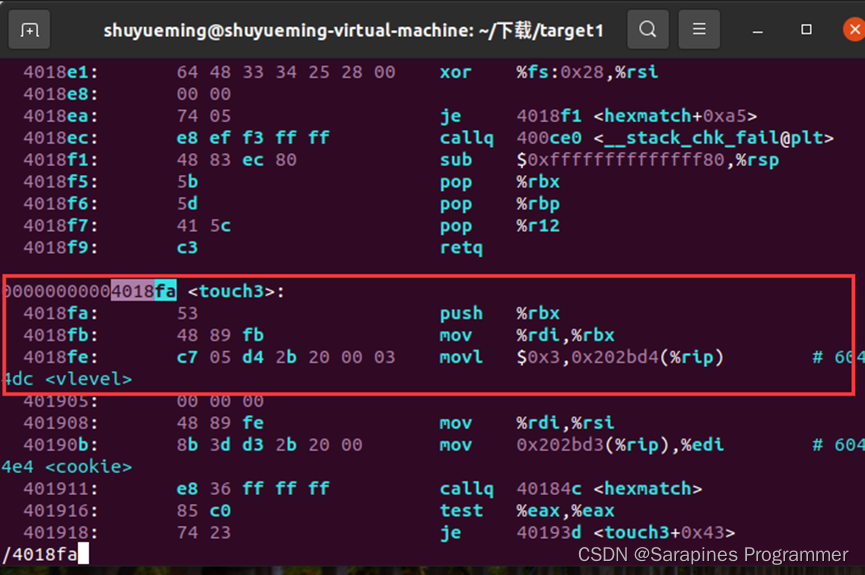
Task: Click the xor instruction
Action: (456, 72)
